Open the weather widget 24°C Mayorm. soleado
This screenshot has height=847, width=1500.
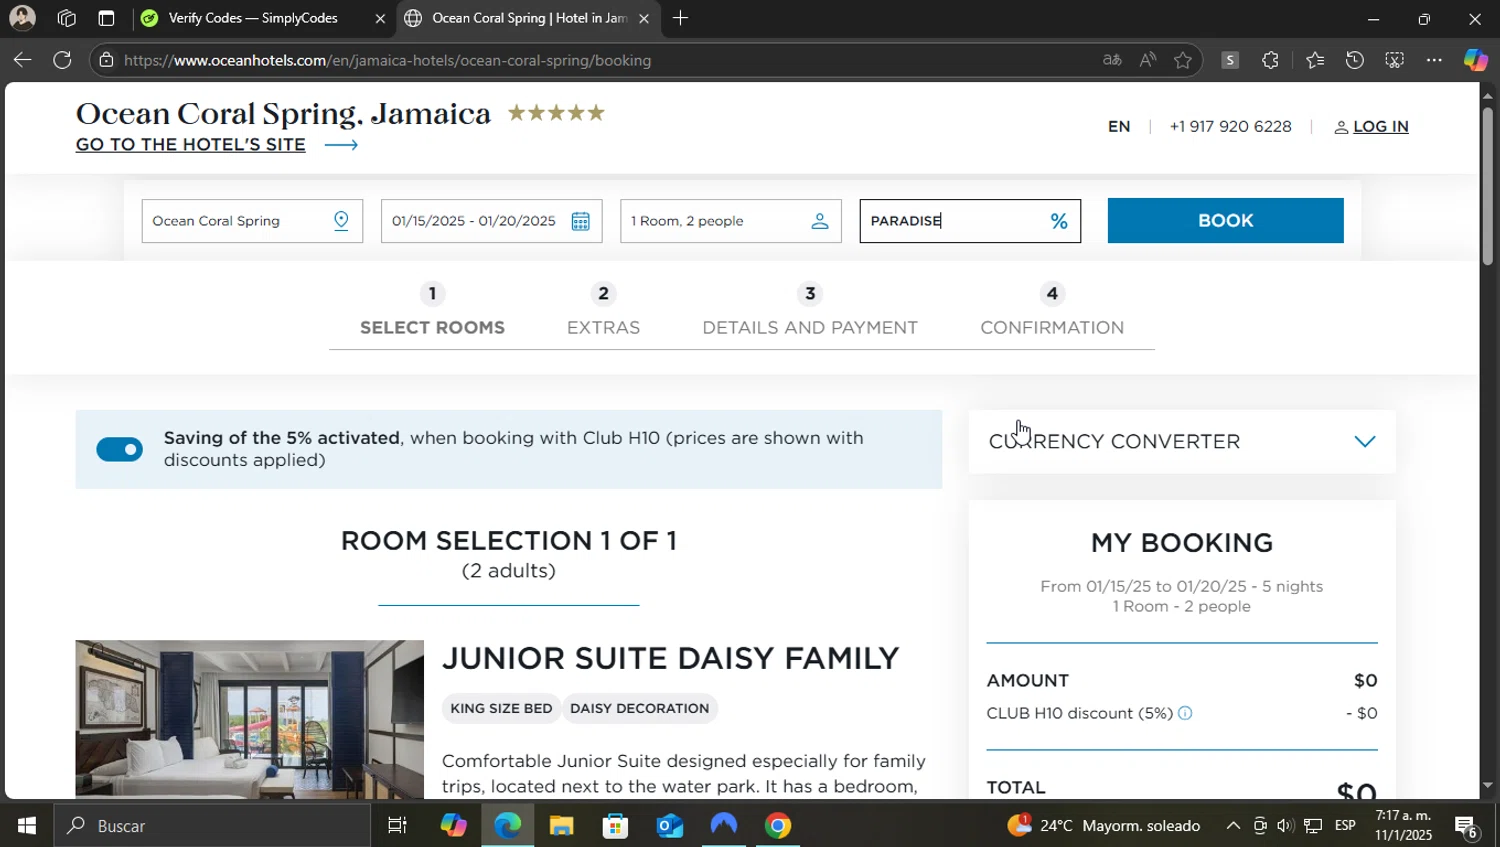pos(1103,826)
